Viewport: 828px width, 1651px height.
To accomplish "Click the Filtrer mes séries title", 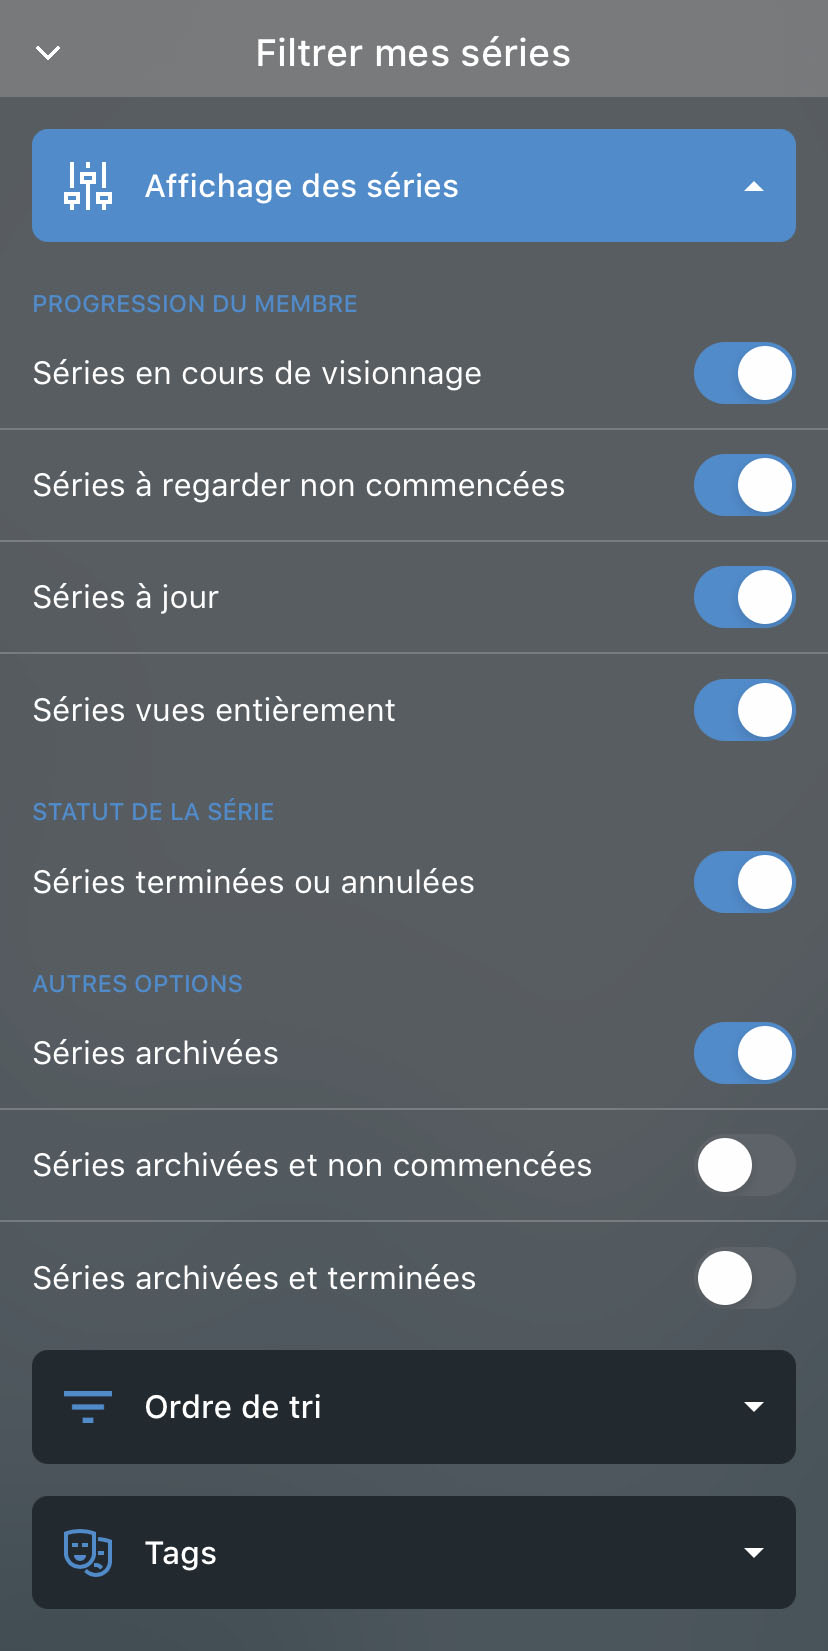I will pos(413,53).
